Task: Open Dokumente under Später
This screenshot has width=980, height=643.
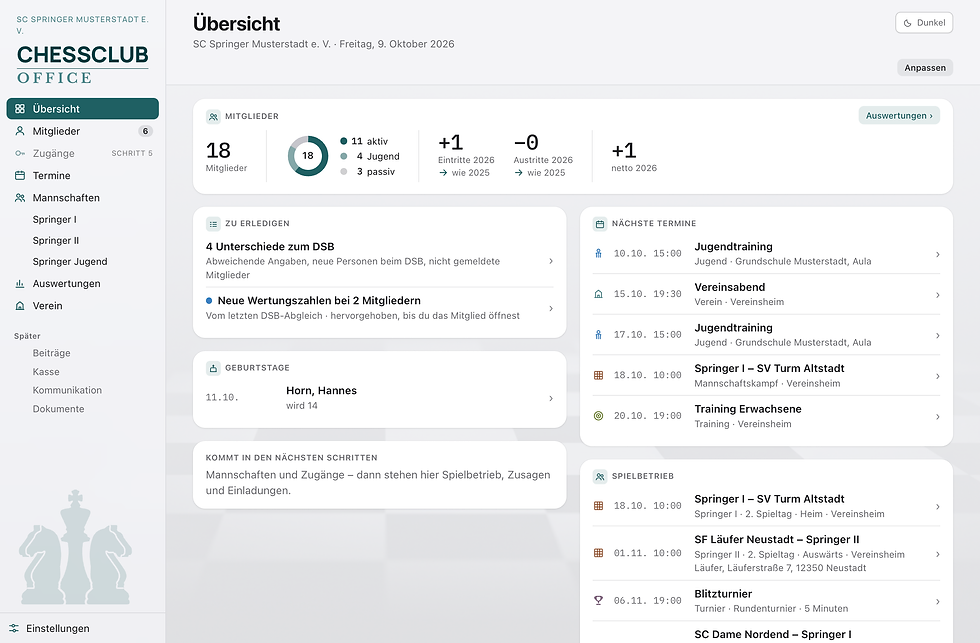Action: coord(58,409)
